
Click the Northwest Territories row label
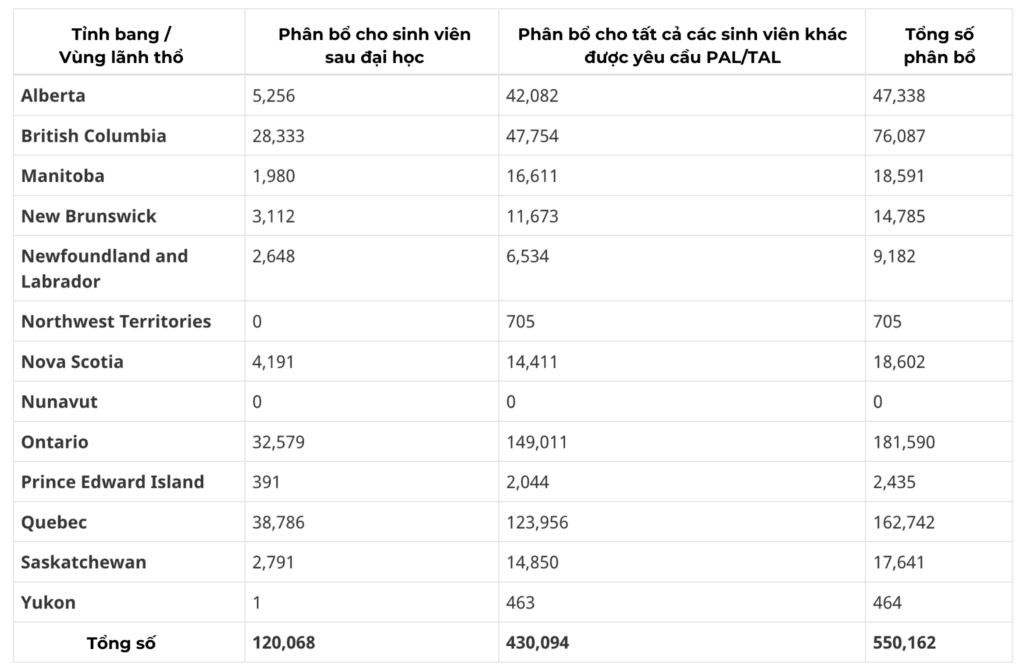click(116, 321)
